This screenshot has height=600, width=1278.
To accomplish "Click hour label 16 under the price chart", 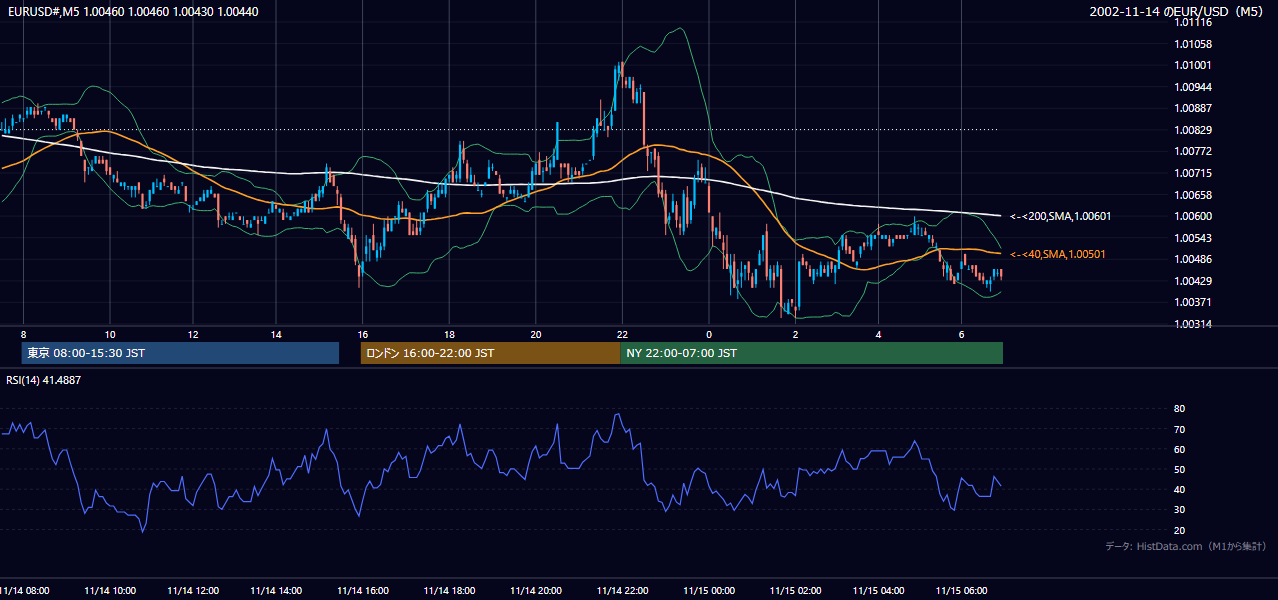I will pyautogui.click(x=363, y=334).
